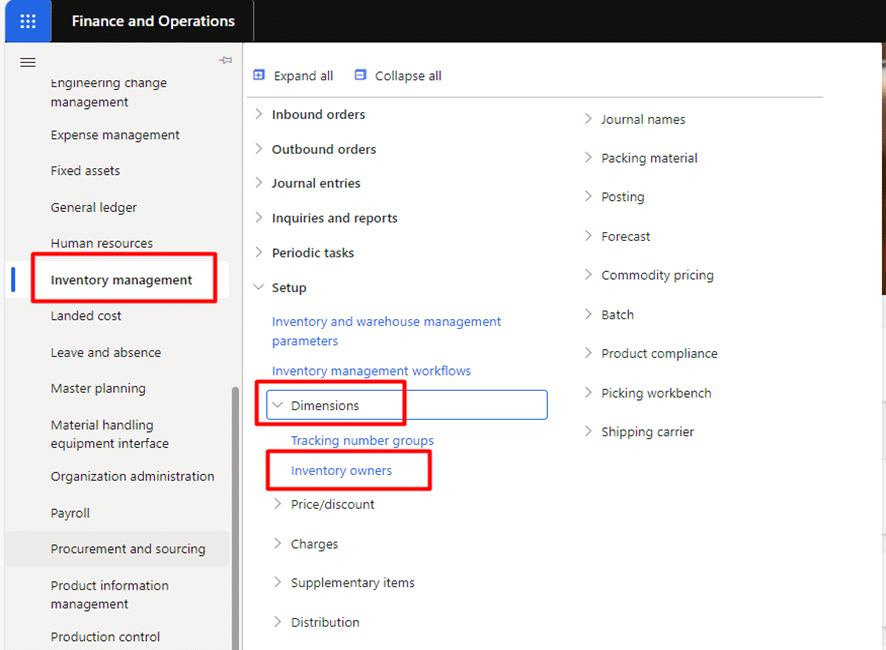Click Collapse all label

click(408, 76)
